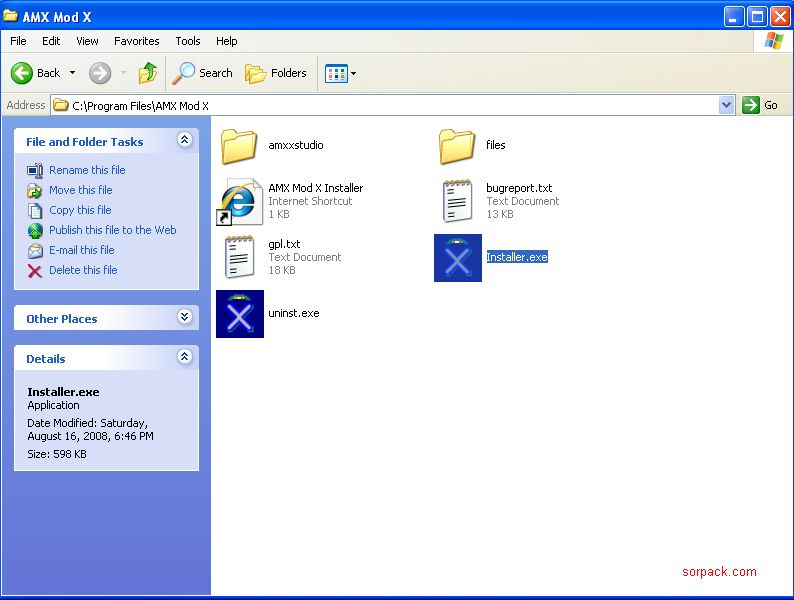The height and width of the screenshot is (600, 794).
Task: Open the Search toolbar button
Action: tap(203, 73)
